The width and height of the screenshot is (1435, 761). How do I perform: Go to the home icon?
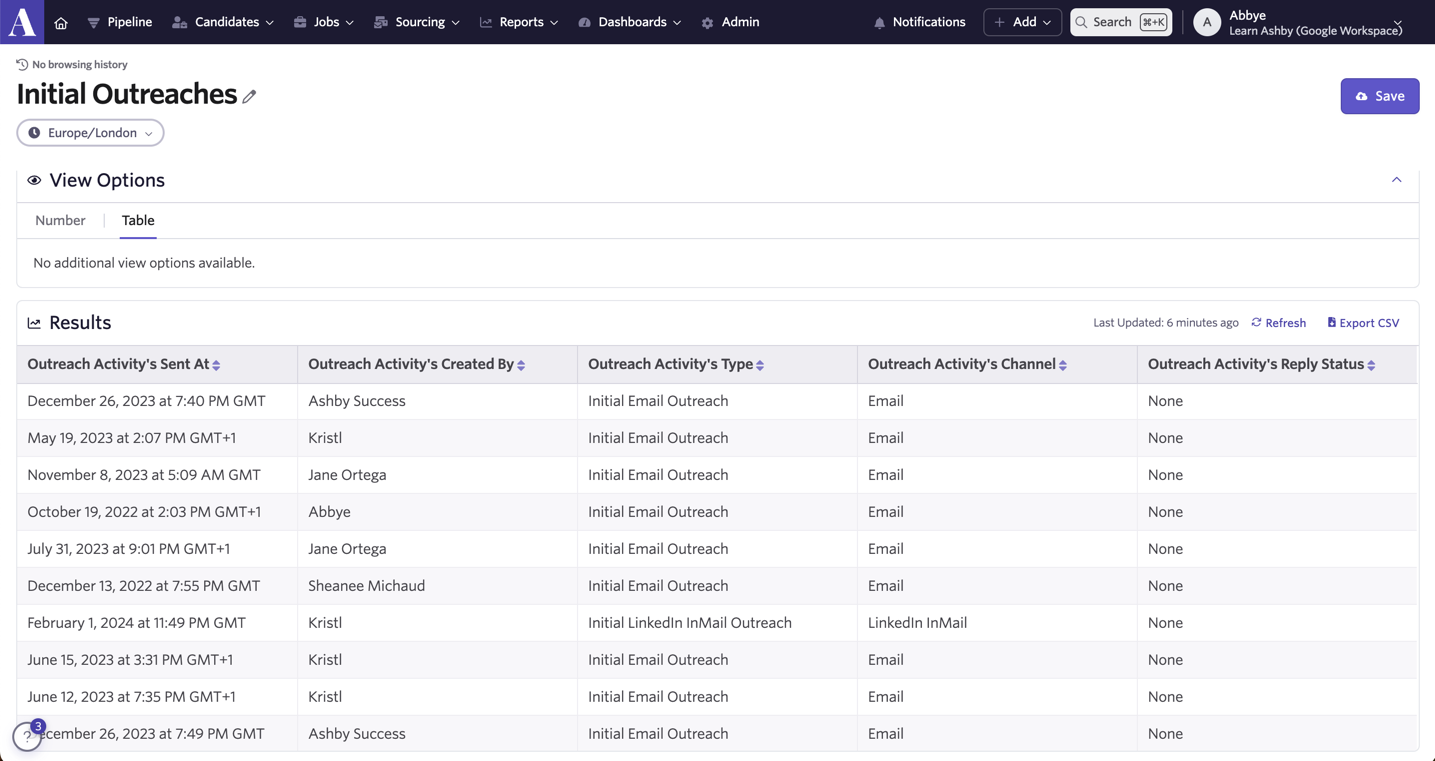click(x=61, y=23)
